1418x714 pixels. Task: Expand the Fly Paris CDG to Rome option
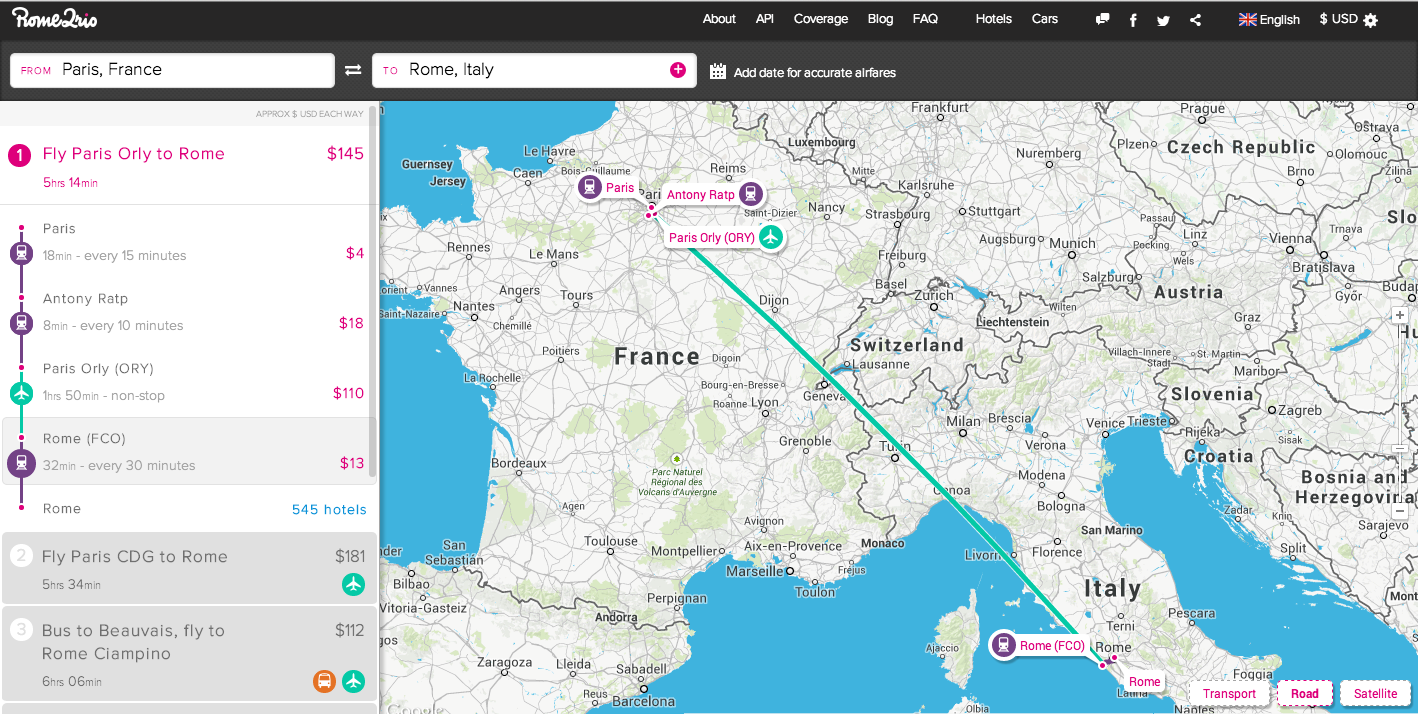click(x=189, y=568)
